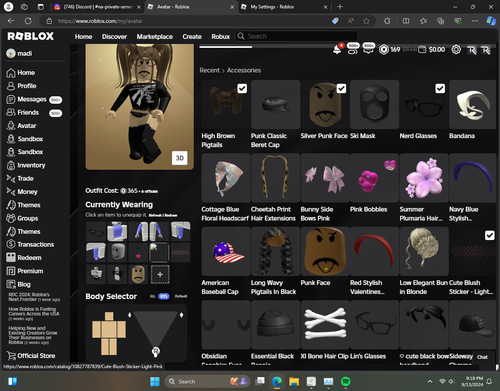Equip the American Baseball Cap item
This screenshot has width=500, height=391.
click(x=226, y=251)
